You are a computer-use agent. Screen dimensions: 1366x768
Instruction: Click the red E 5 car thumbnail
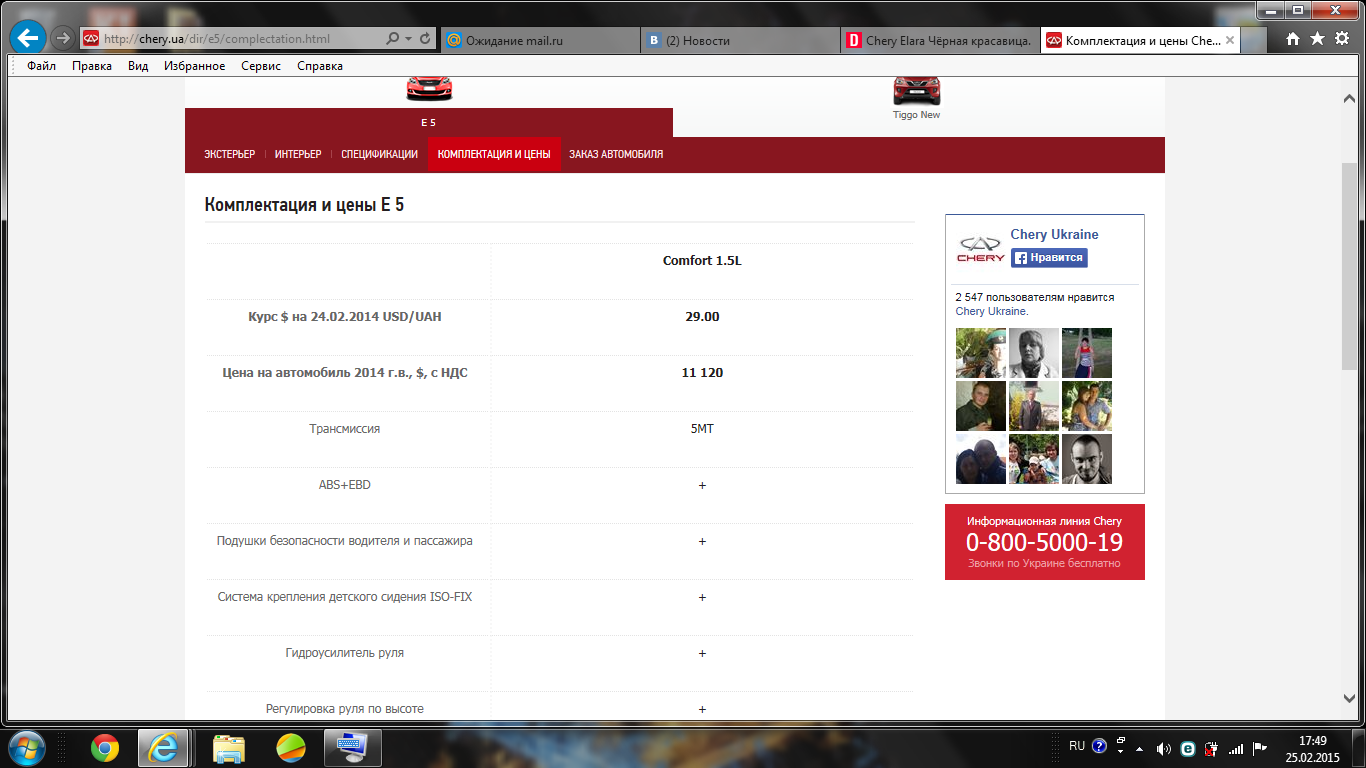[429, 88]
